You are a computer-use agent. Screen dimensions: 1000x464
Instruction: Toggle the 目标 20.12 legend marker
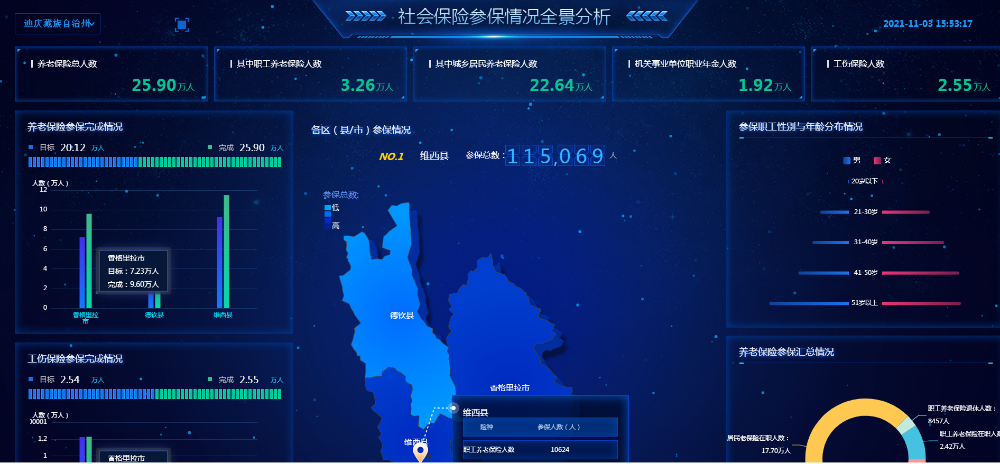31,147
